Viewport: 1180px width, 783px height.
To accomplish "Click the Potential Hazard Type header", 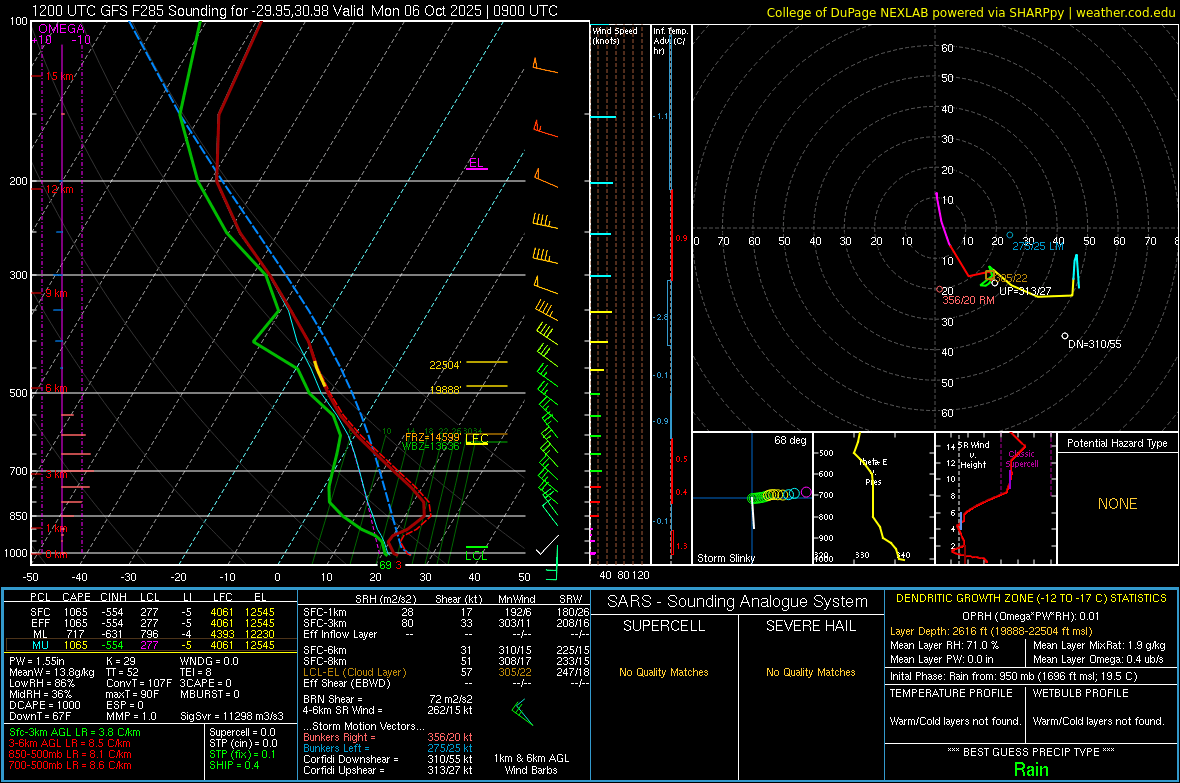I will (x=1117, y=443).
